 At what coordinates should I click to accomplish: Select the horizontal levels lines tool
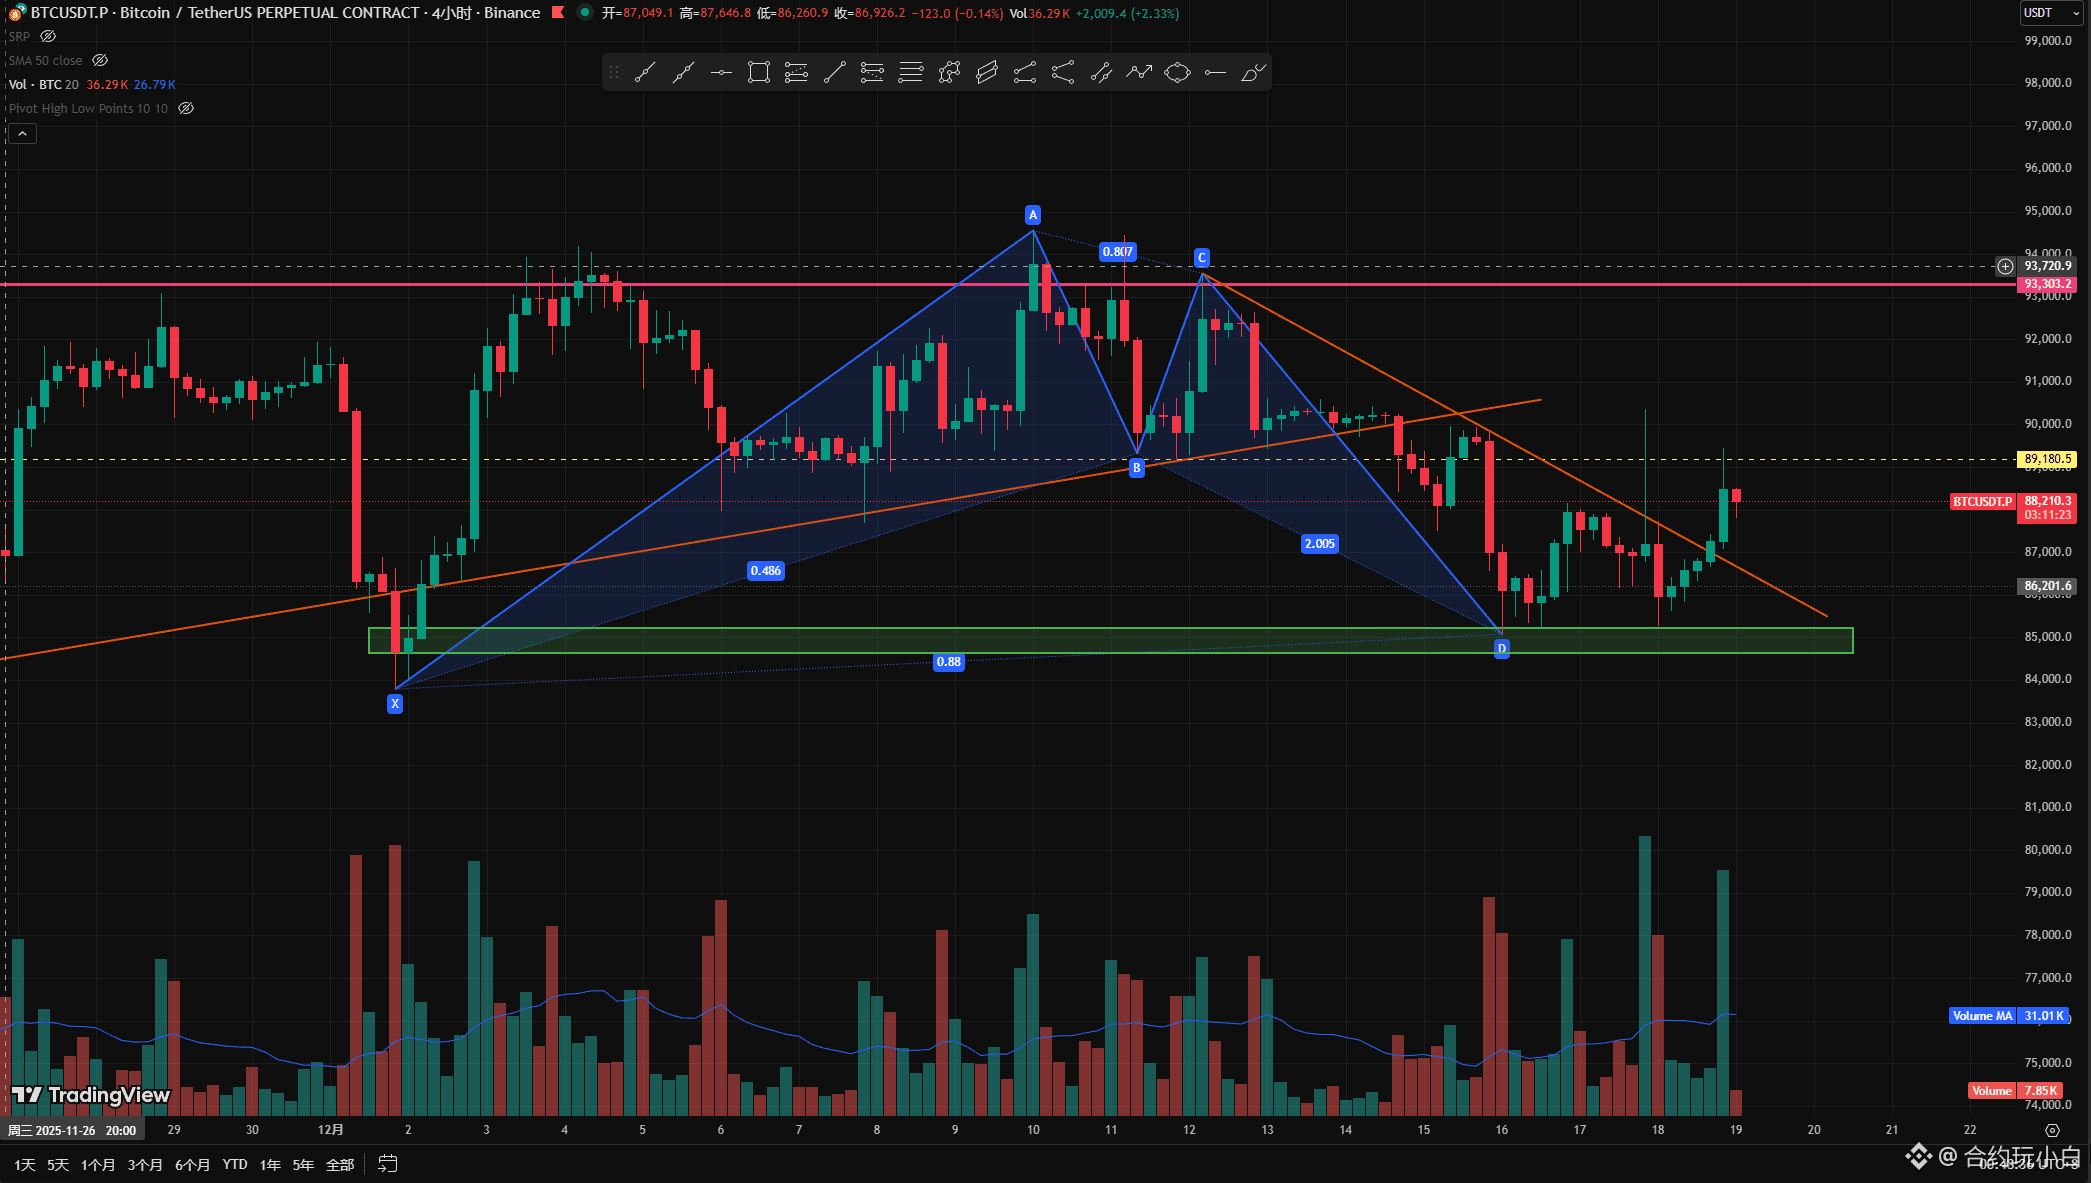pyautogui.click(x=911, y=72)
